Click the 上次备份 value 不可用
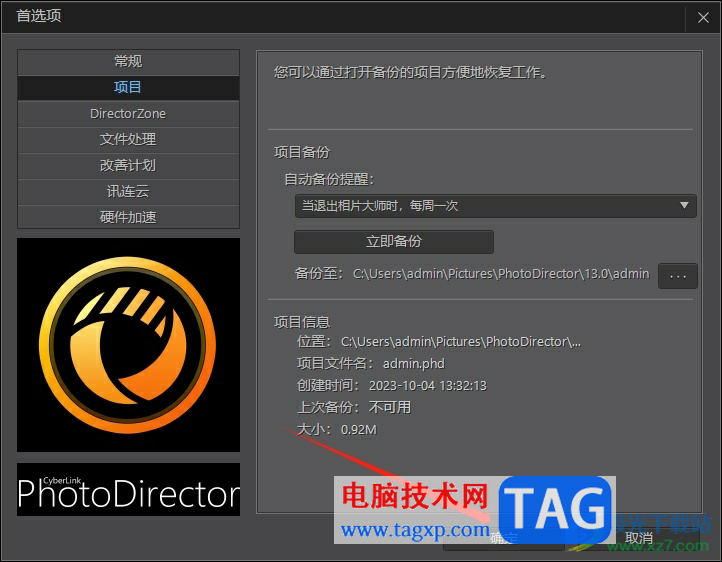722x562 pixels. (x=390, y=407)
